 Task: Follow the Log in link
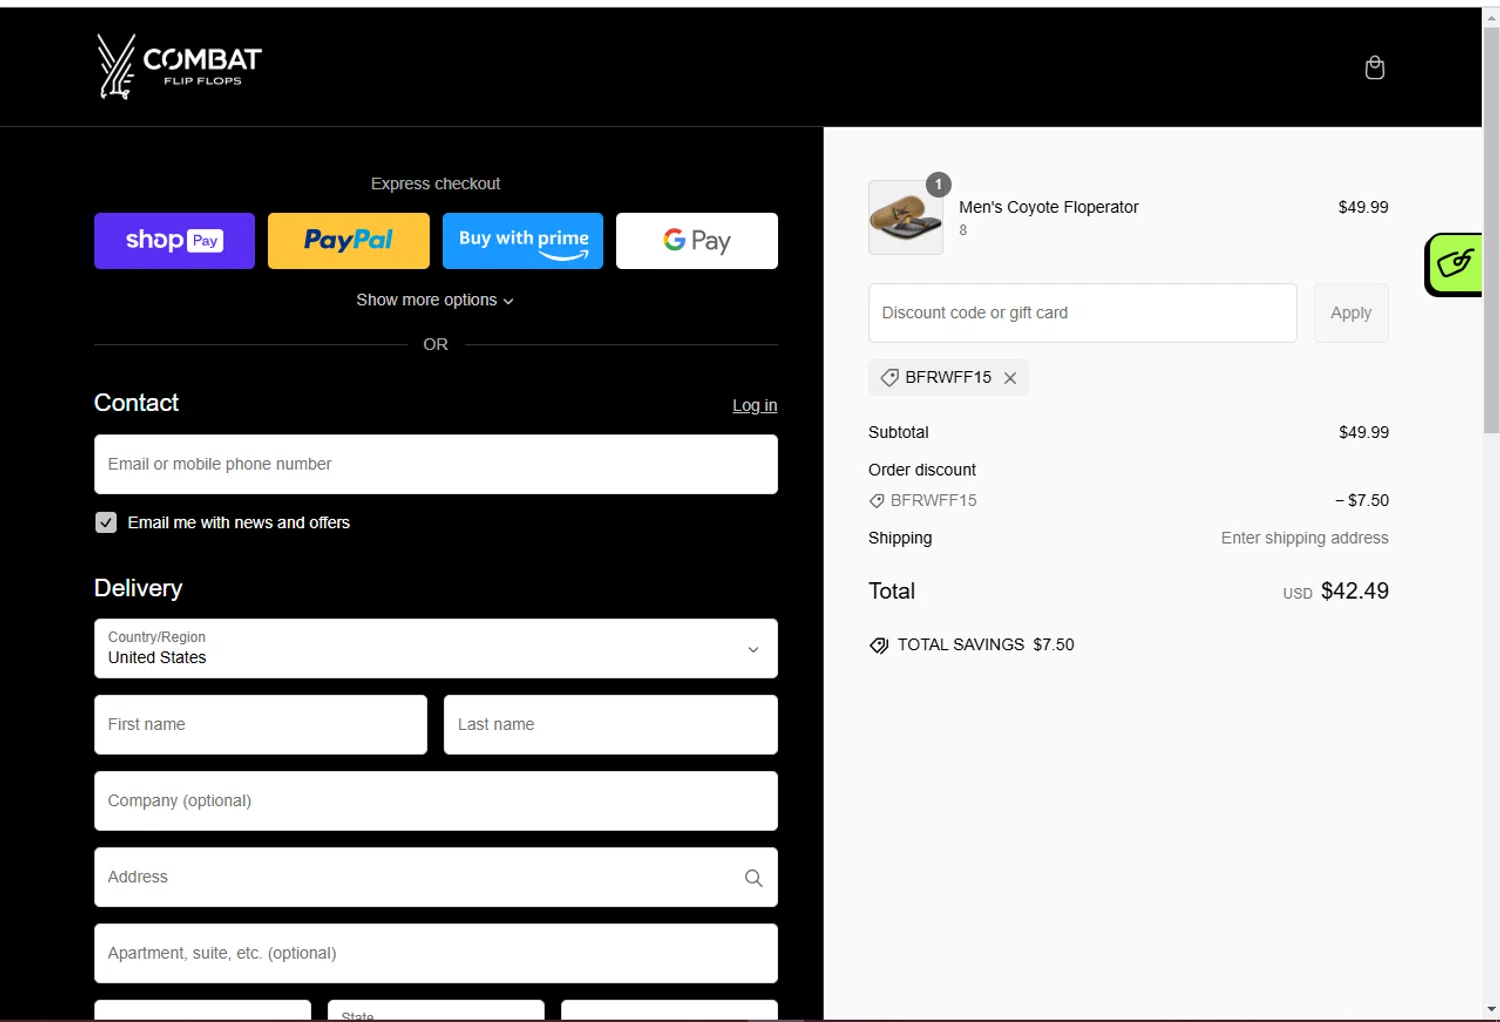pos(754,406)
